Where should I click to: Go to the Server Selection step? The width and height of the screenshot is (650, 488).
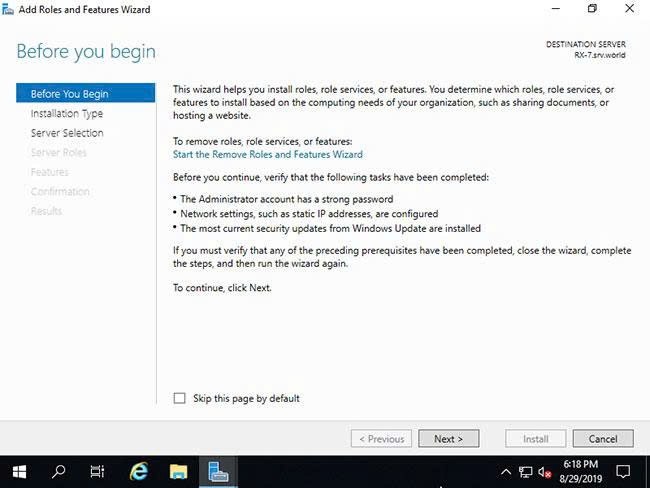pyautogui.click(x=67, y=133)
